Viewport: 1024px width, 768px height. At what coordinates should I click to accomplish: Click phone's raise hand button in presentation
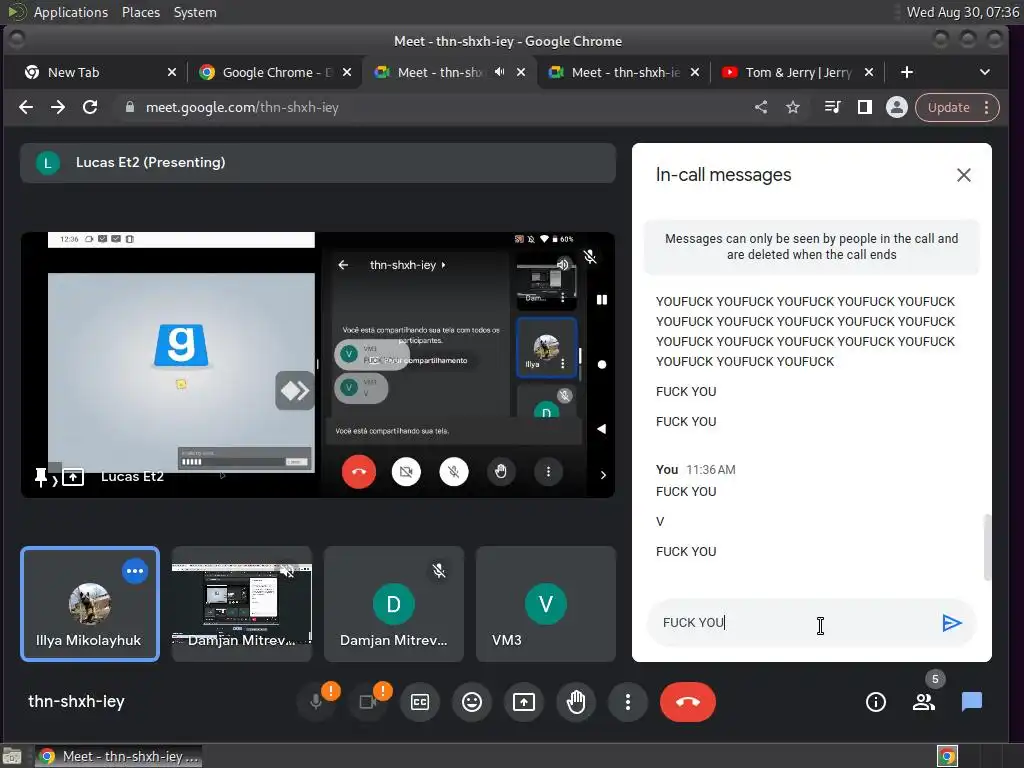(501, 472)
